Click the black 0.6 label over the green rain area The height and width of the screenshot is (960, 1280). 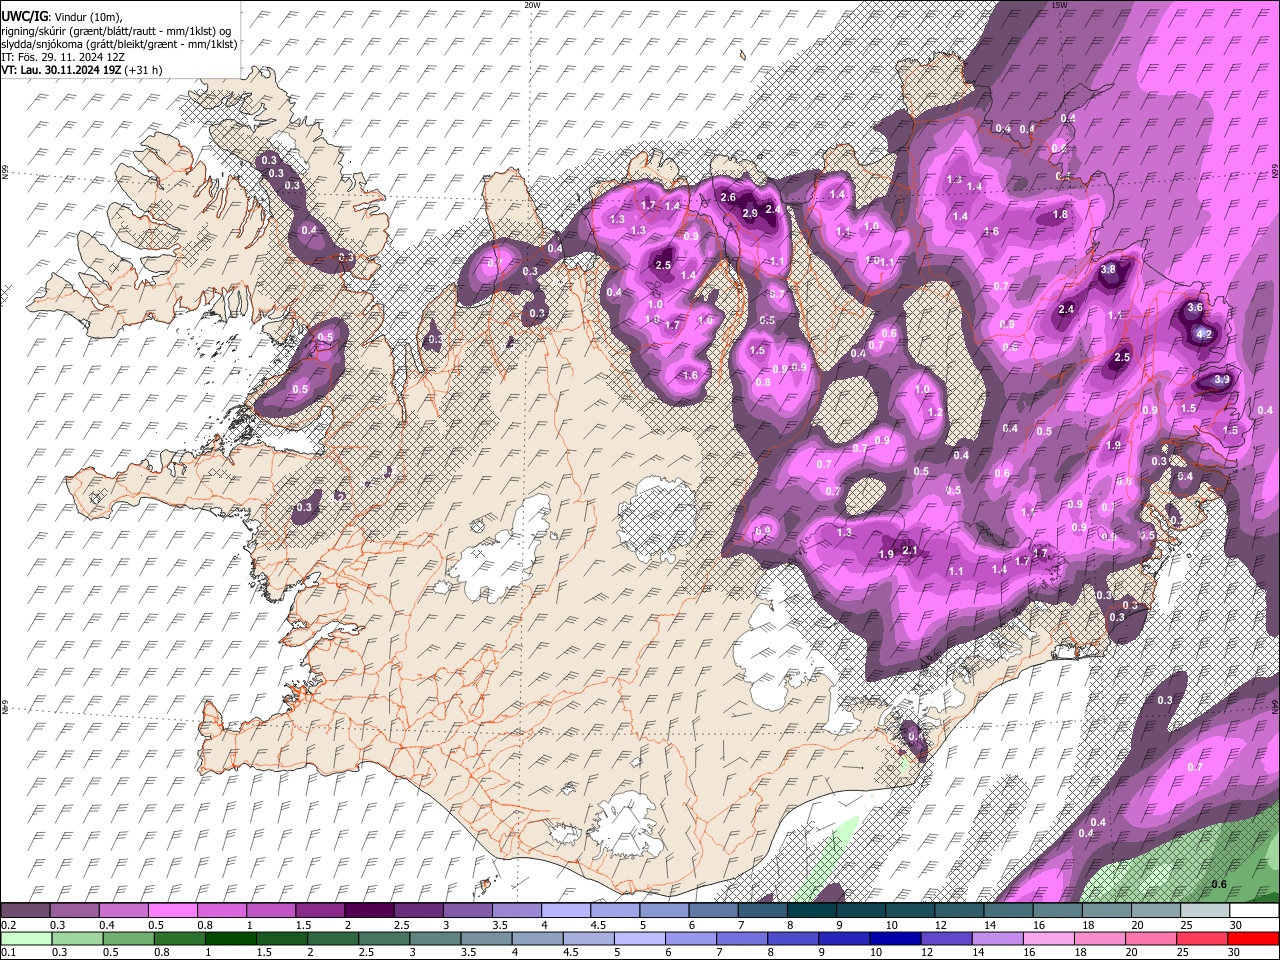[1219, 884]
